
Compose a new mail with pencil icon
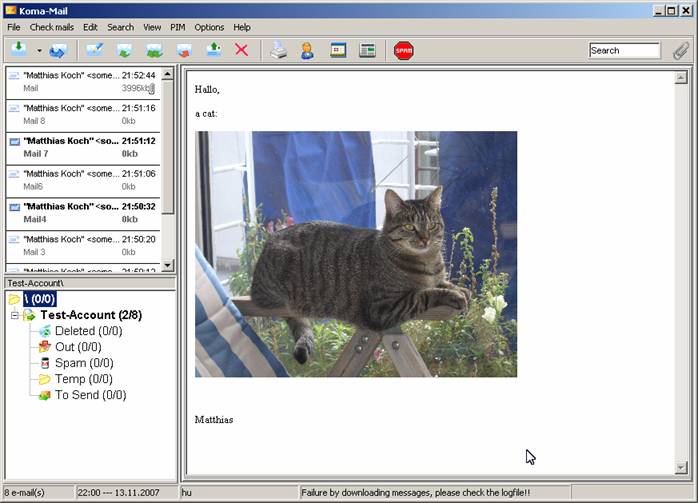click(95, 50)
